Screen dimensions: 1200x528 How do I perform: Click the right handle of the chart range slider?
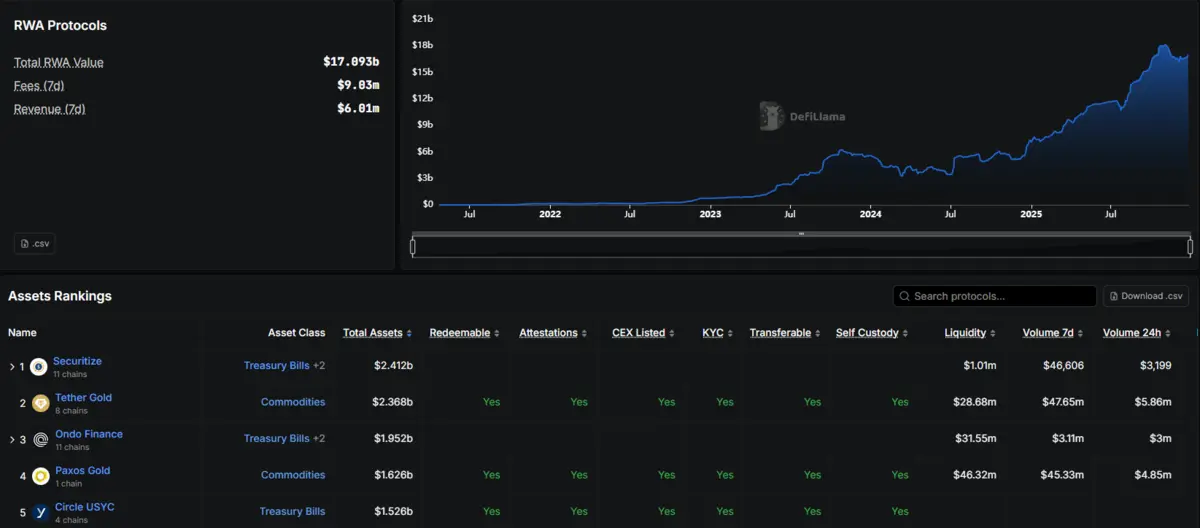click(x=1190, y=246)
